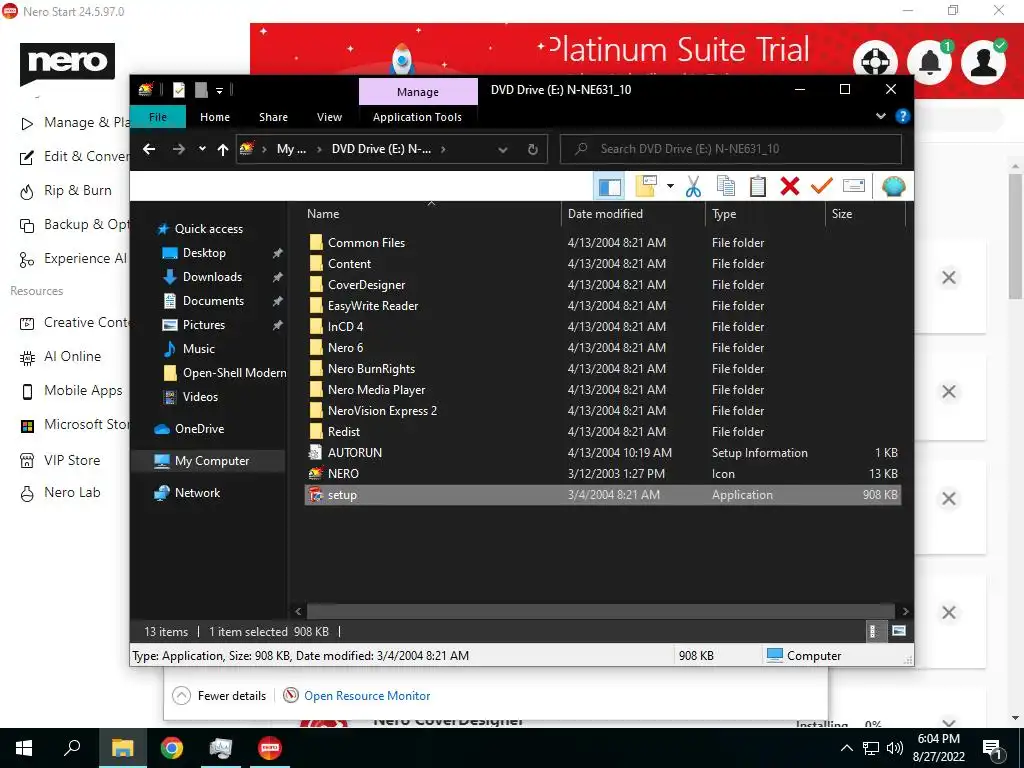The width and height of the screenshot is (1024, 768).
Task: Open AI Online in Nero sidebar
Action: [72, 357]
